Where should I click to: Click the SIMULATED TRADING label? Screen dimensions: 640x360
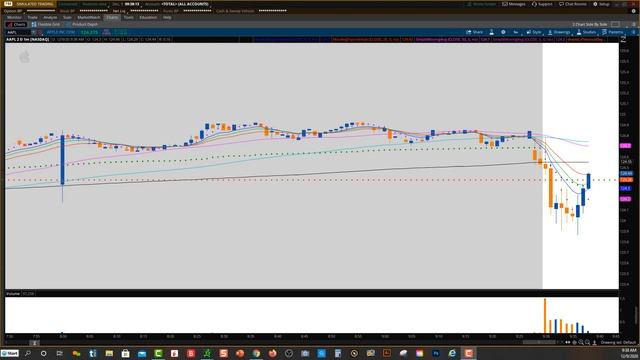35,4
